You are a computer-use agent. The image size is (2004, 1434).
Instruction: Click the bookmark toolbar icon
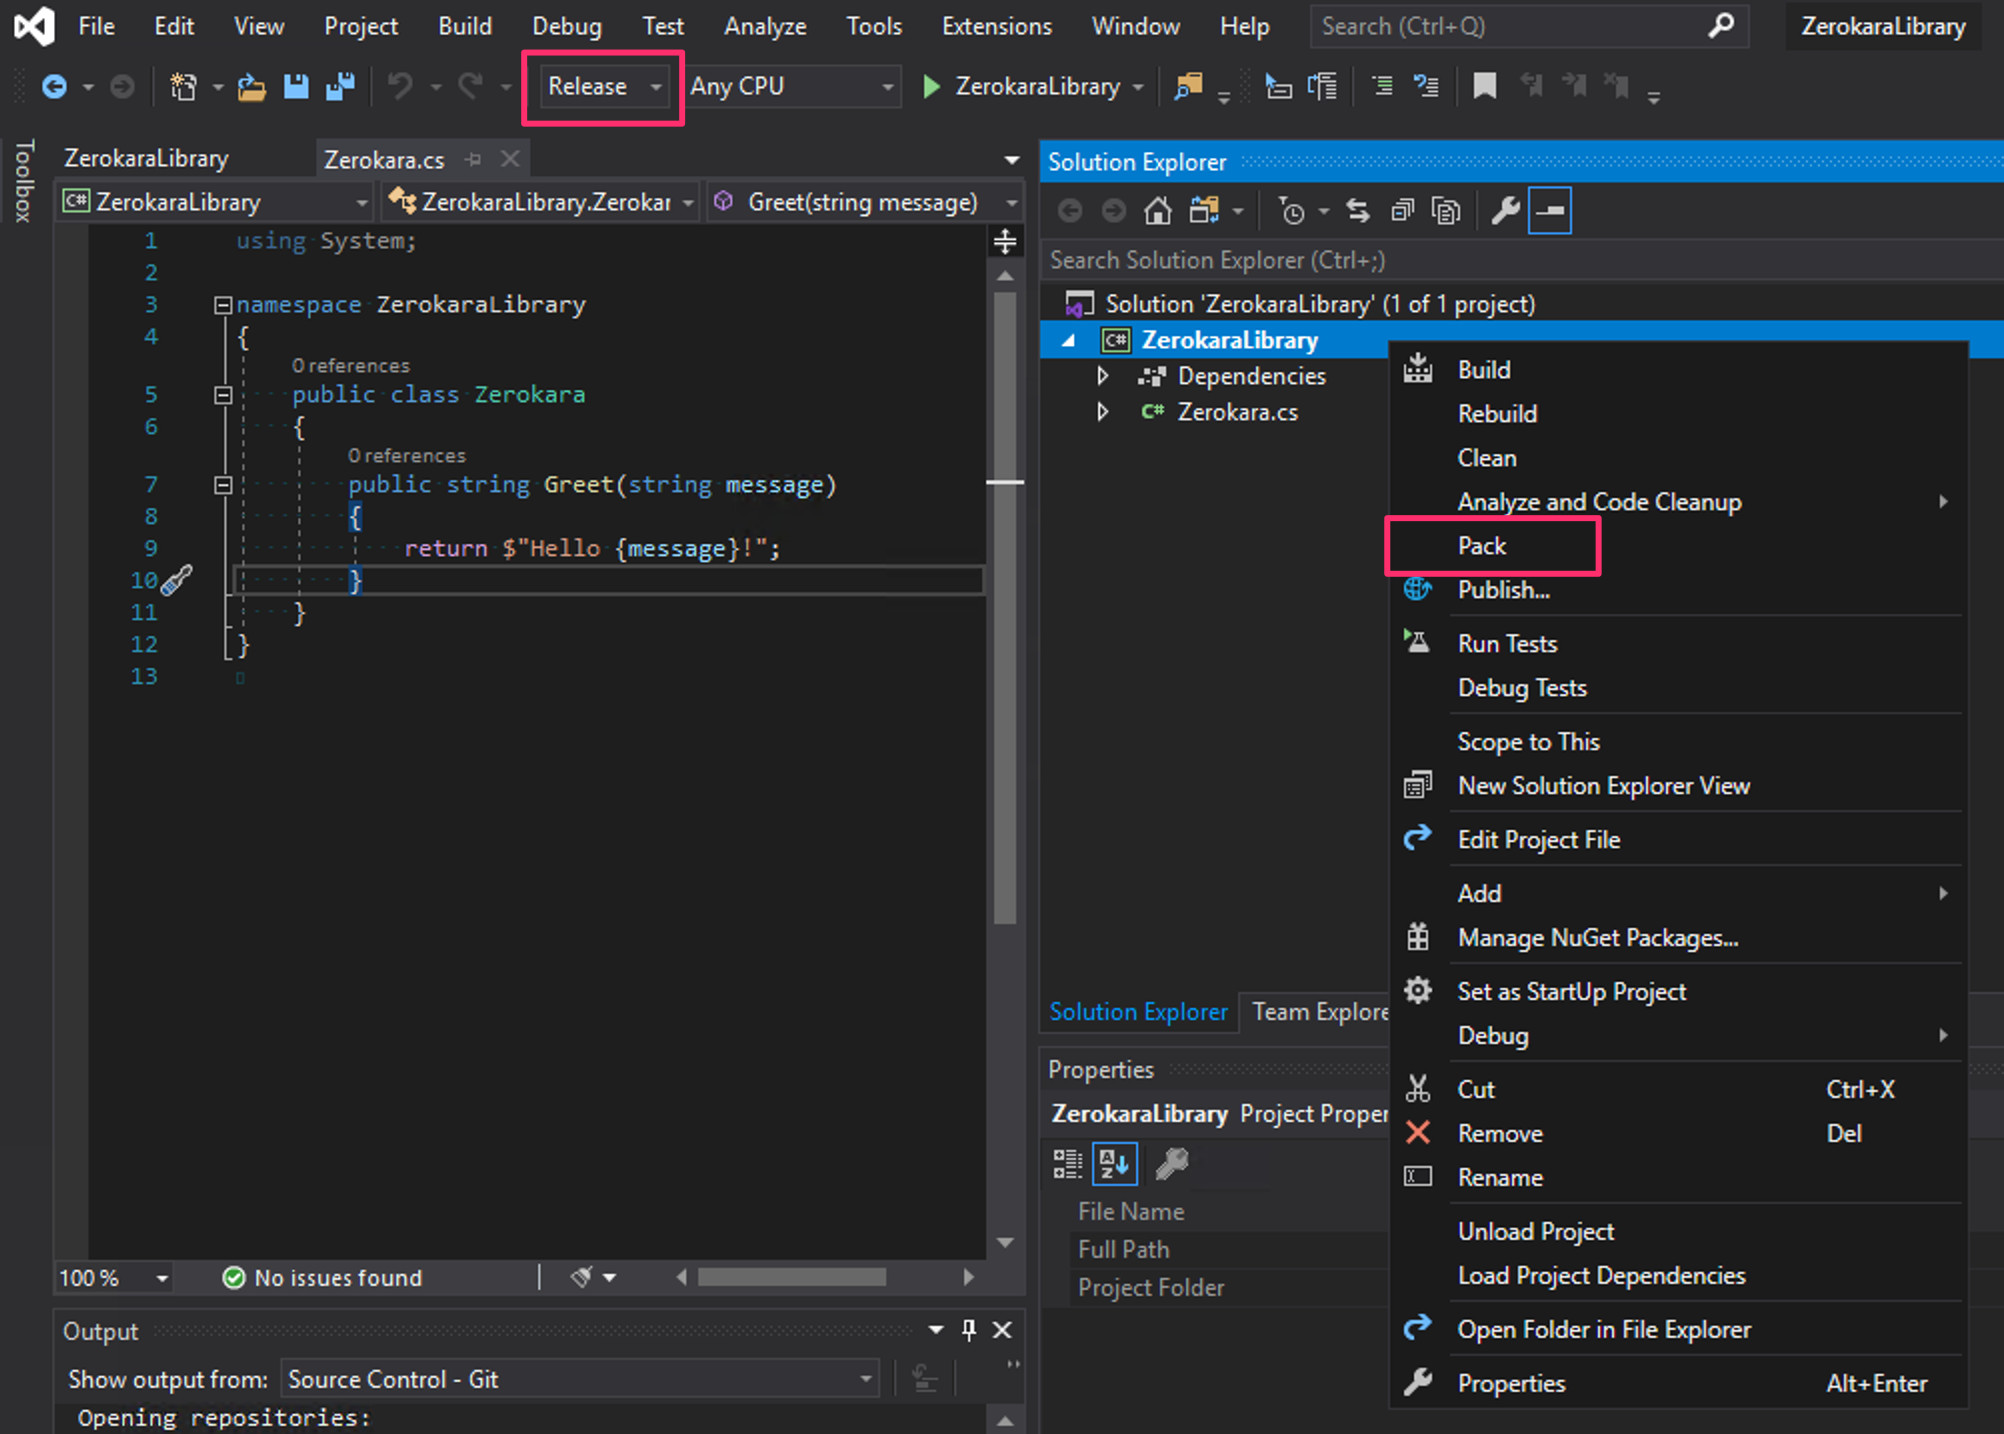point(1485,87)
